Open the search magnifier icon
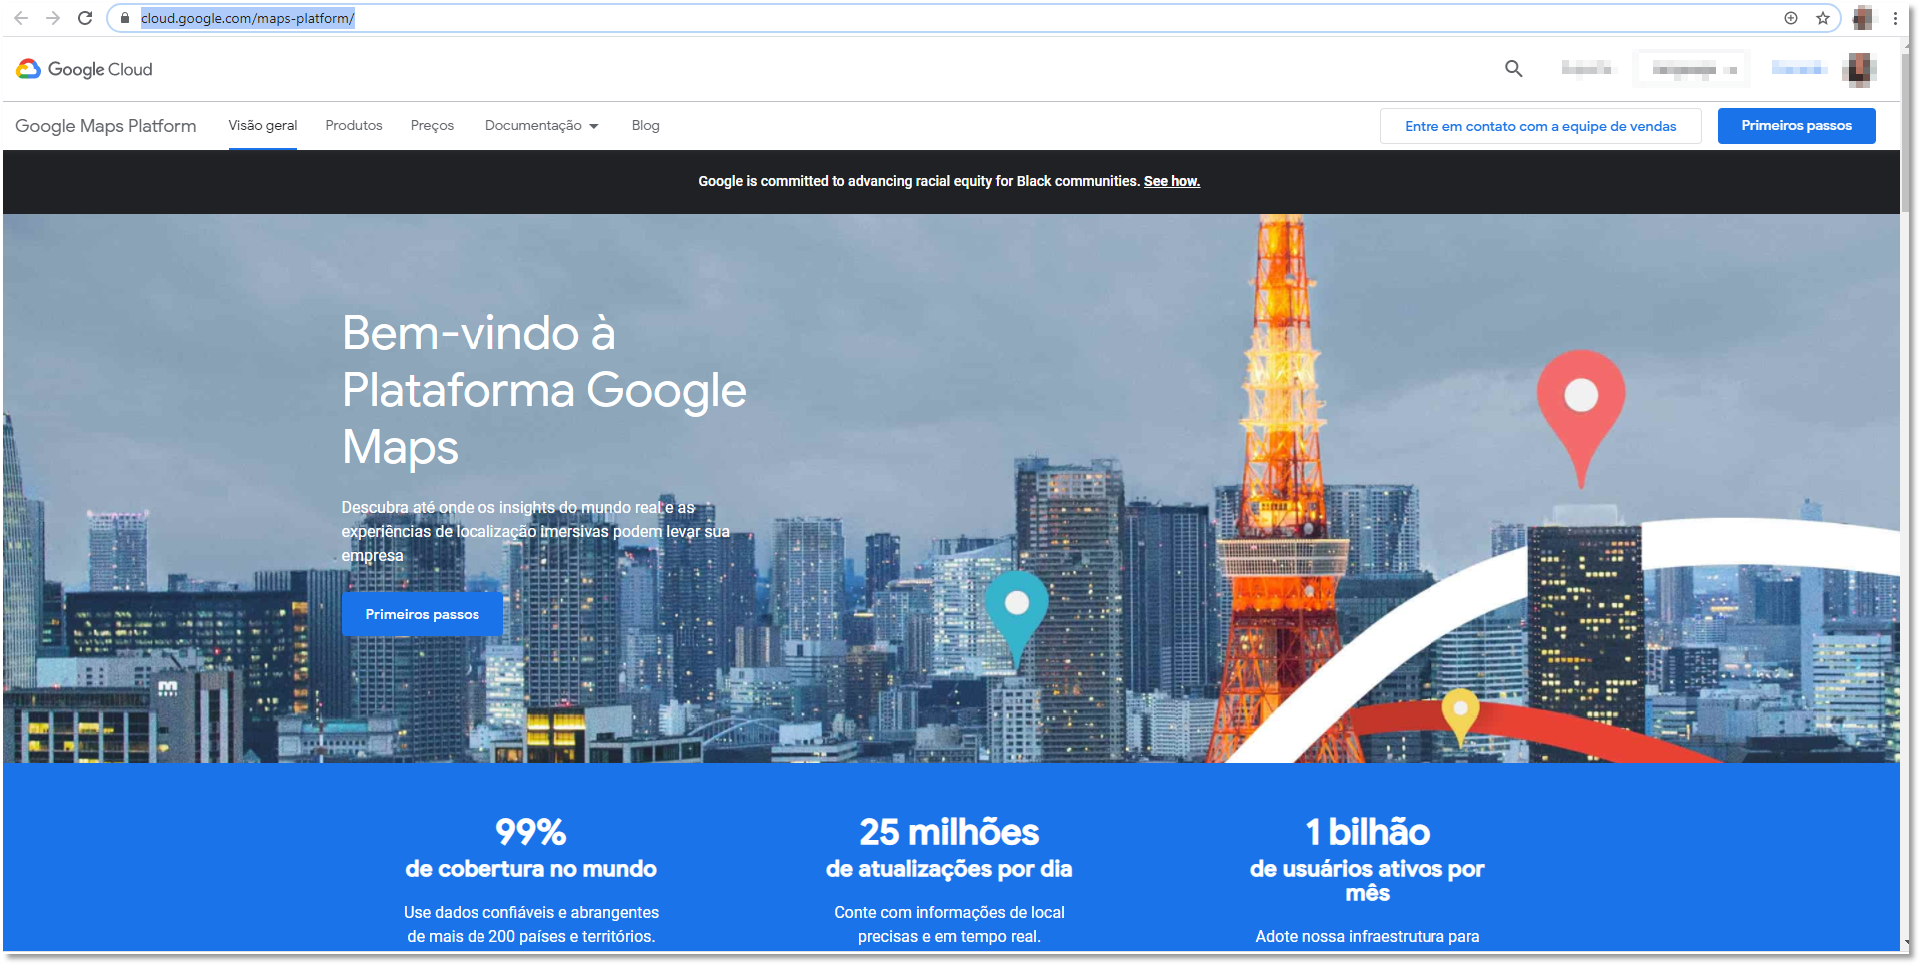 pyautogui.click(x=1514, y=68)
